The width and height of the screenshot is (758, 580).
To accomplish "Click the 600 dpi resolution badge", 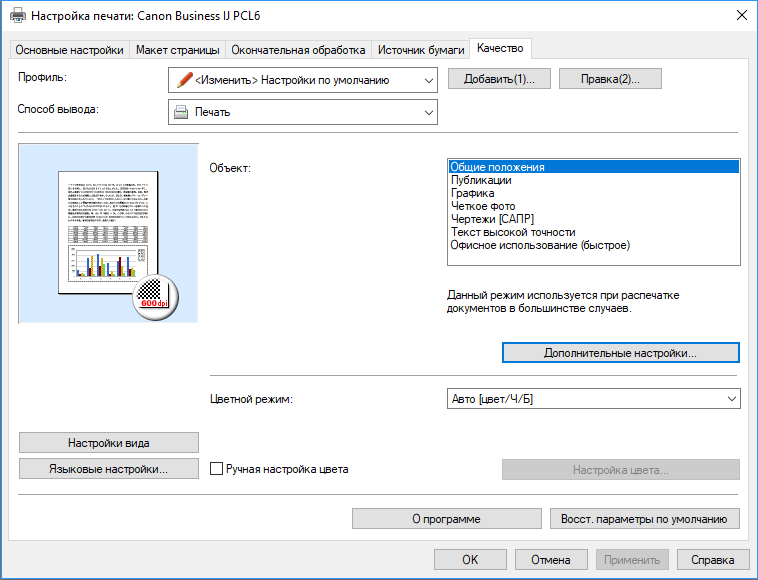I will click(155, 298).
